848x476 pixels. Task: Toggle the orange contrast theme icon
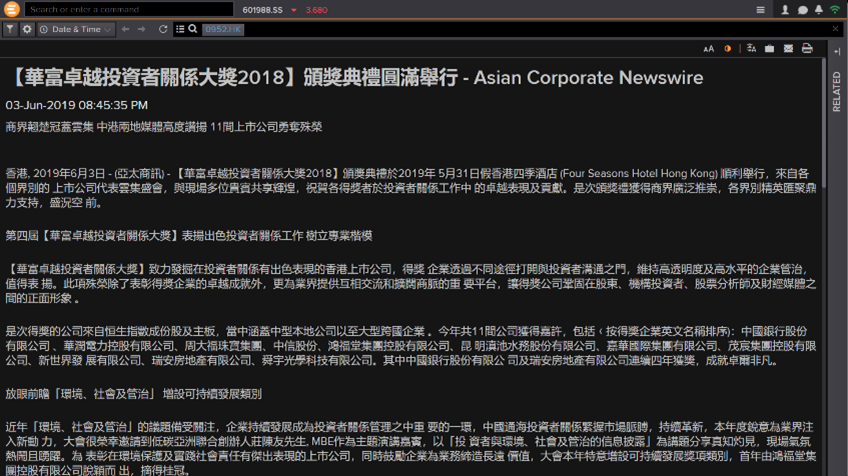pos(728,49)
